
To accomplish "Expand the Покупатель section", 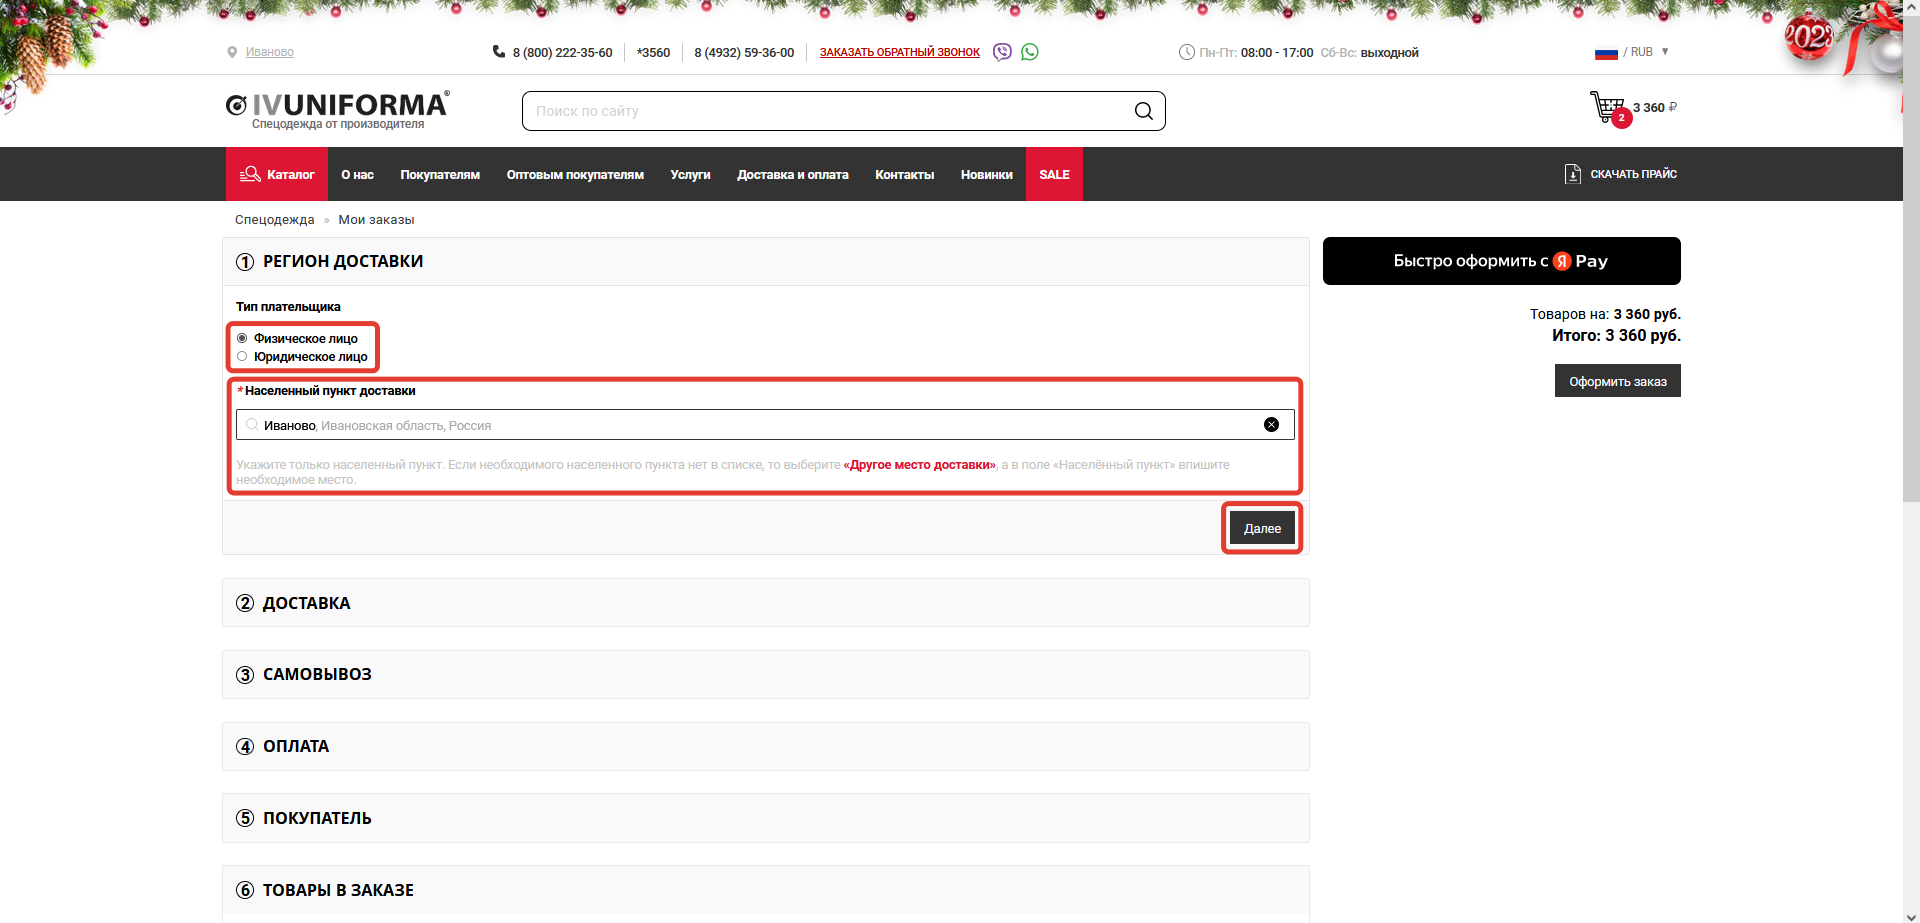I will (316, 818).
